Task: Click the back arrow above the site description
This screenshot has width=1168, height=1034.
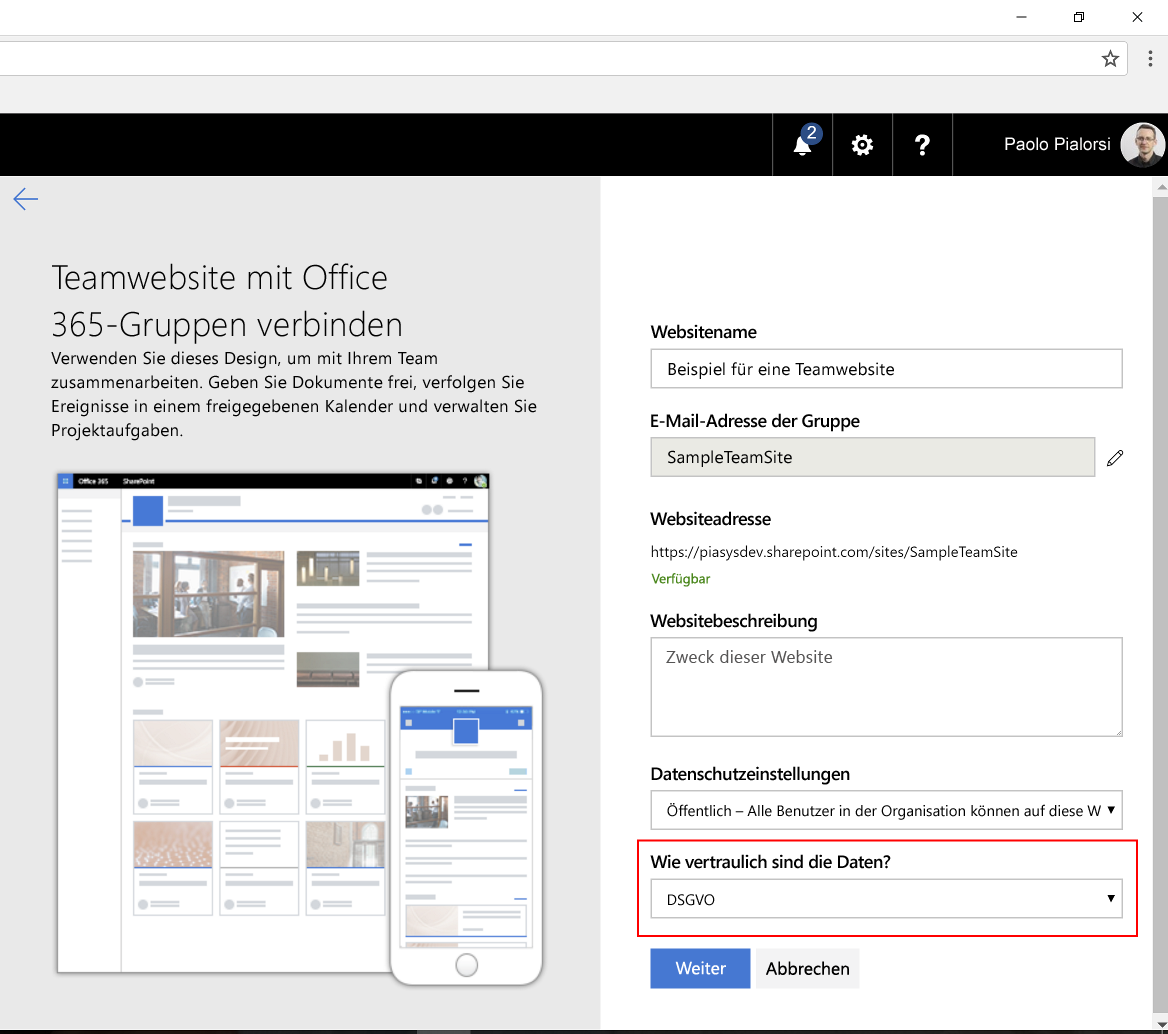Action: pyautogui.click(x=25, y=199)
